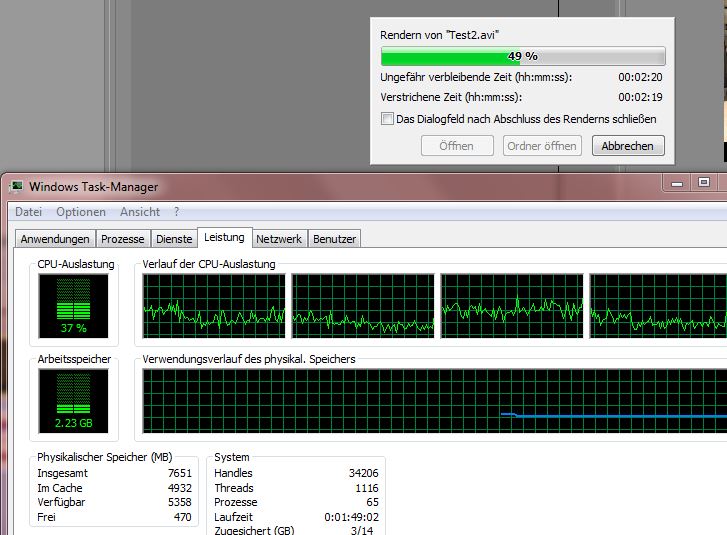727x535 pixels.
Task: Click the Arbeitsspeicher 2.23 GB meter
Action: tap(73, 401)
